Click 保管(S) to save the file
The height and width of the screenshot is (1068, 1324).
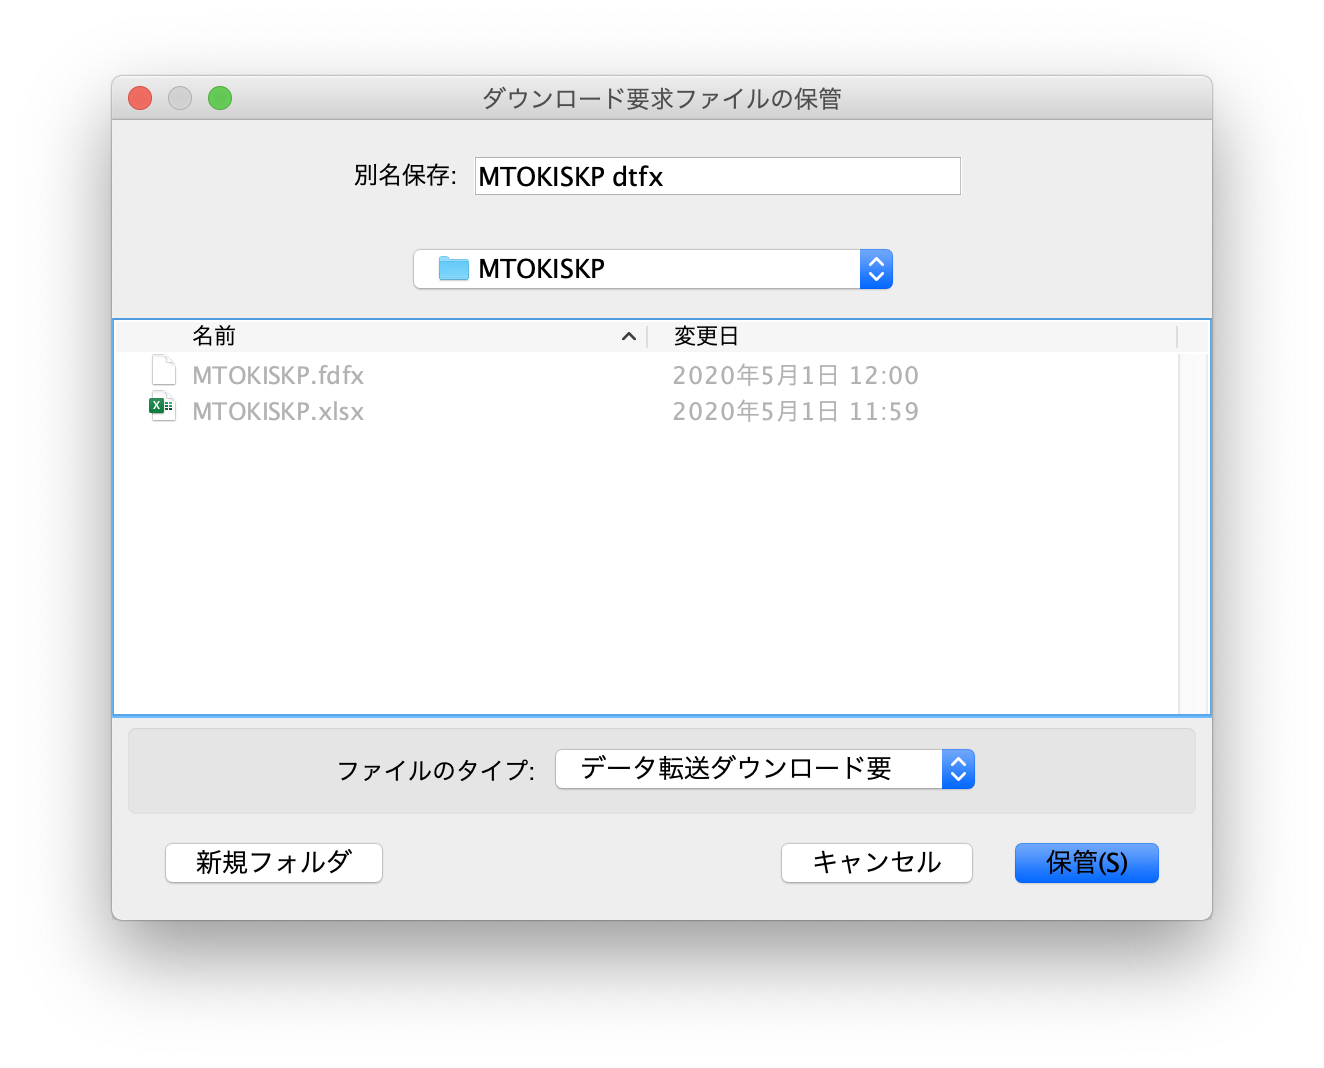coord(1086,862)
